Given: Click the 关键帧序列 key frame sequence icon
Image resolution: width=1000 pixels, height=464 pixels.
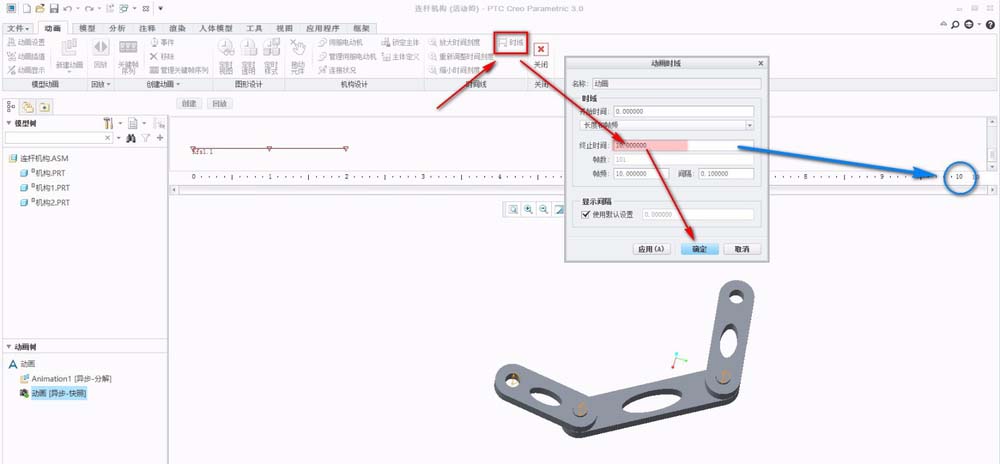Looking at the screenshot, I should pyautogui.click(x=128, y=47).
